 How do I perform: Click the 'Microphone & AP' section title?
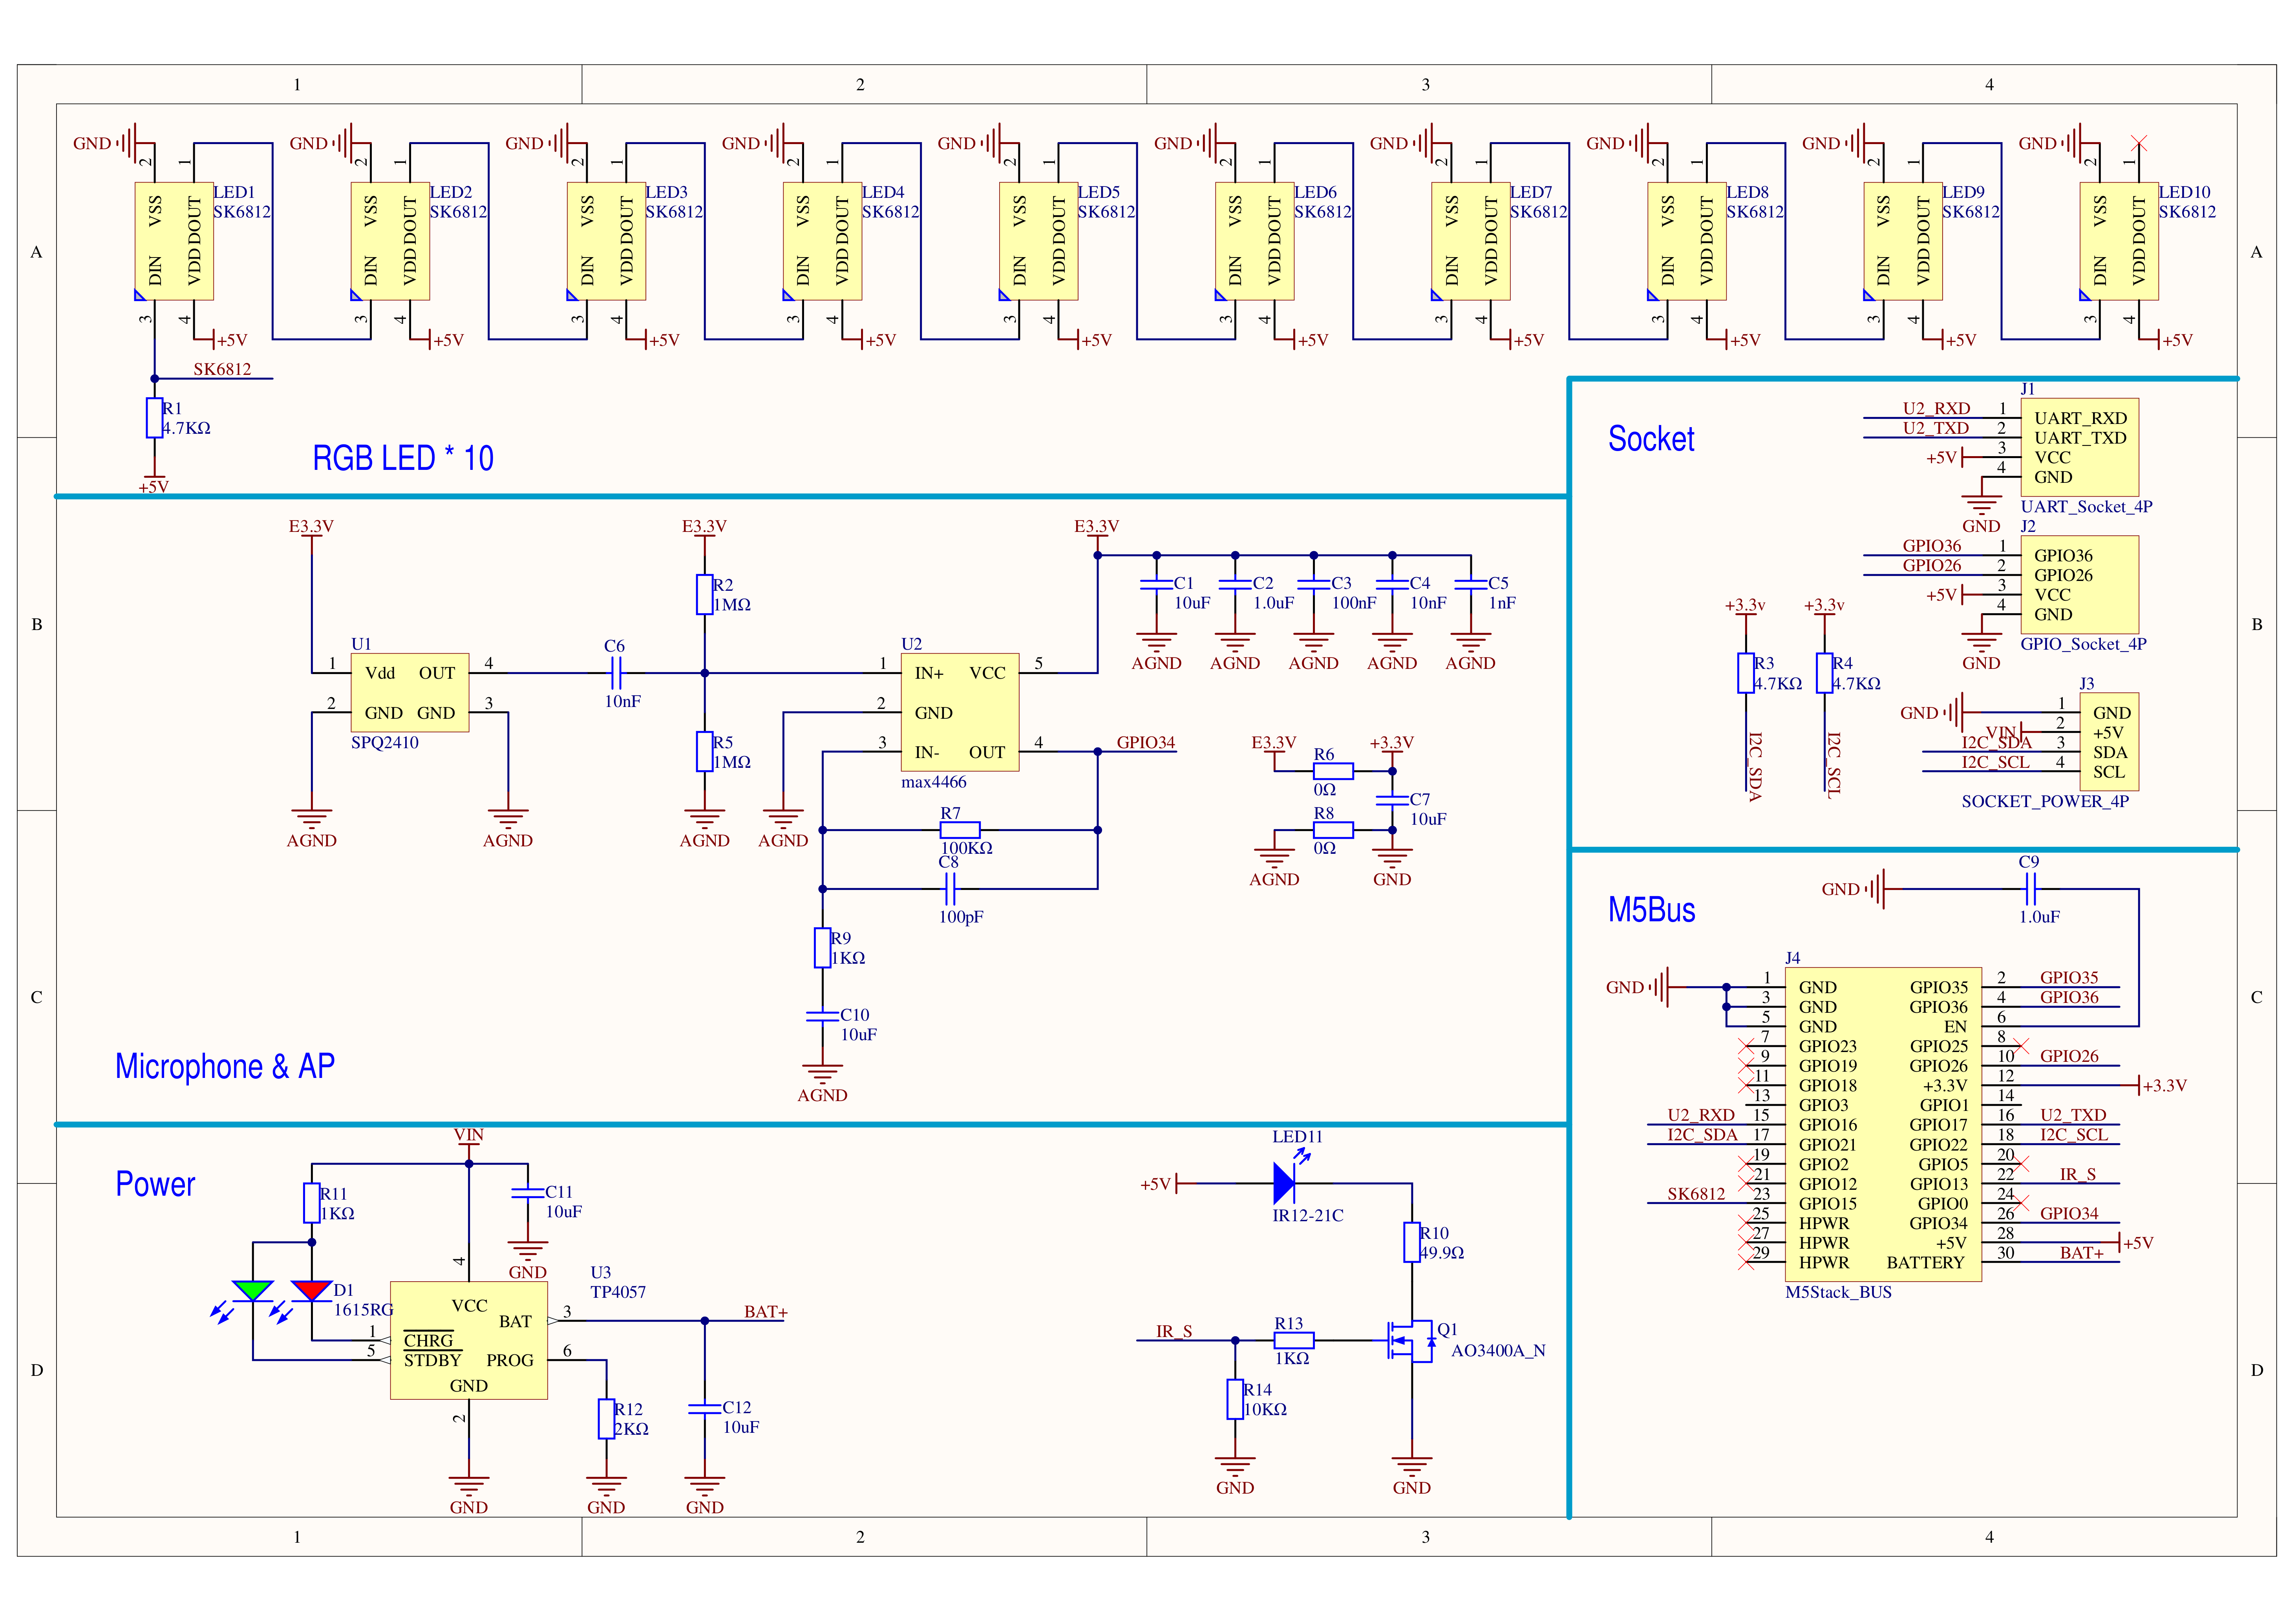coord(225,1066)
